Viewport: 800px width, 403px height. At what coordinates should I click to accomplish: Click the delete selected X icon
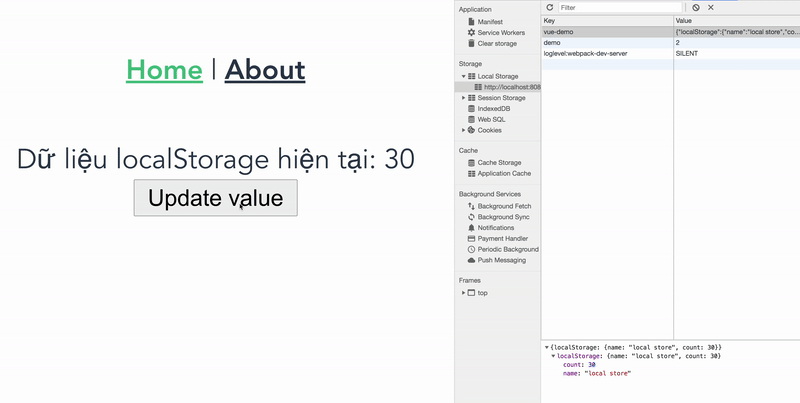tap(711, 7)
